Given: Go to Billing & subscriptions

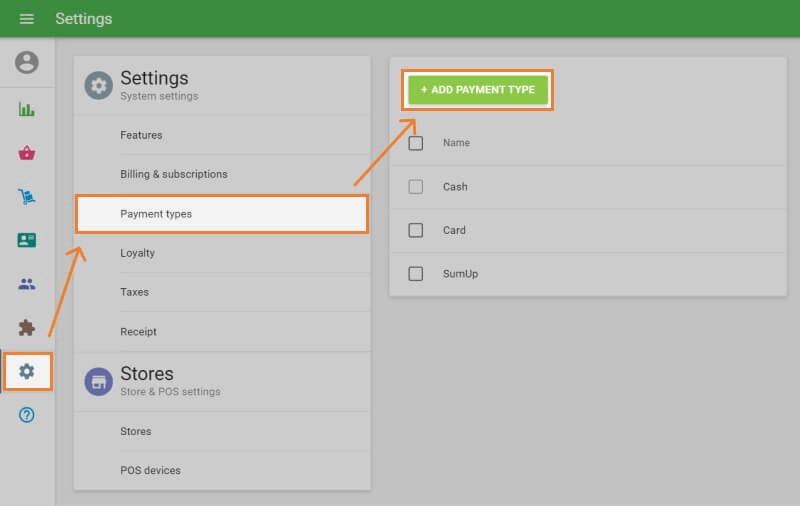Looking at the screenshot, I should (x=174, y=174).
